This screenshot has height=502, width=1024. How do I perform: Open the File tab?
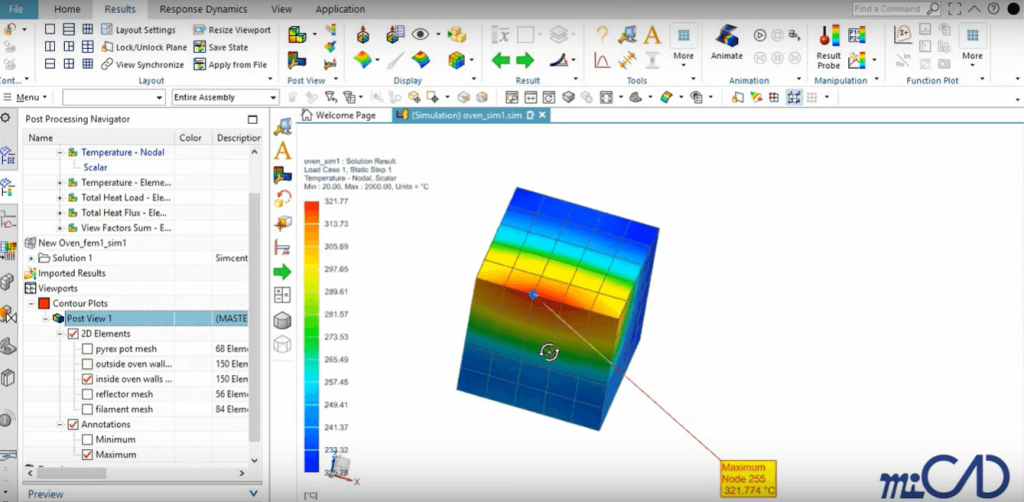coord(16,9)
